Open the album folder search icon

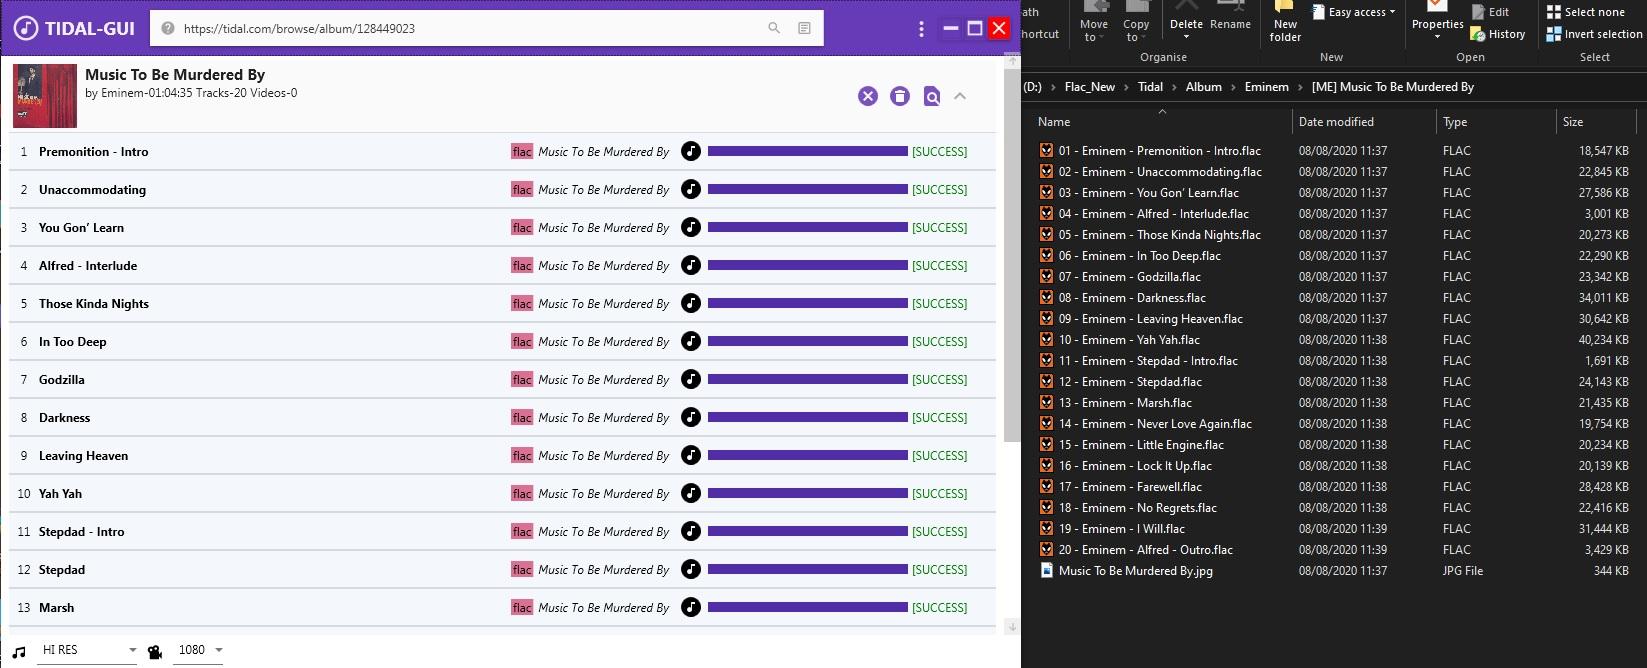[x=932, y=96]
